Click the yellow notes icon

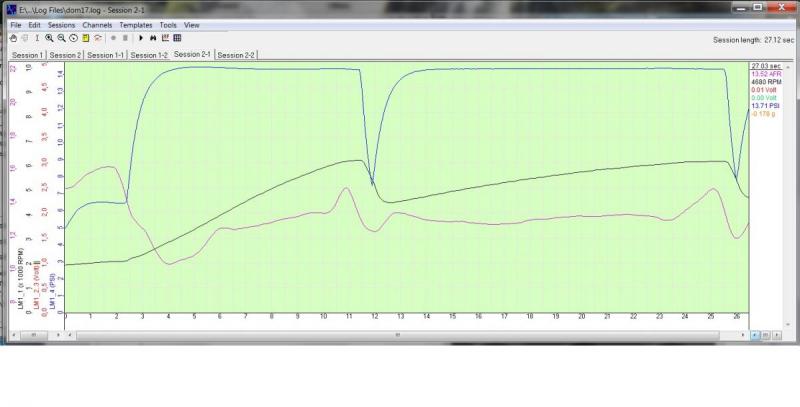86,38
